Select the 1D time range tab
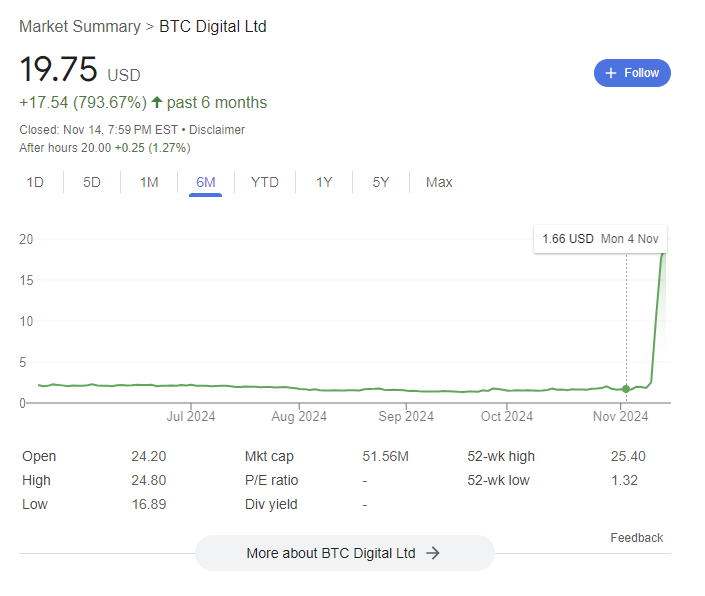Viewport: 705px width, 596px height. coord(35,182)
